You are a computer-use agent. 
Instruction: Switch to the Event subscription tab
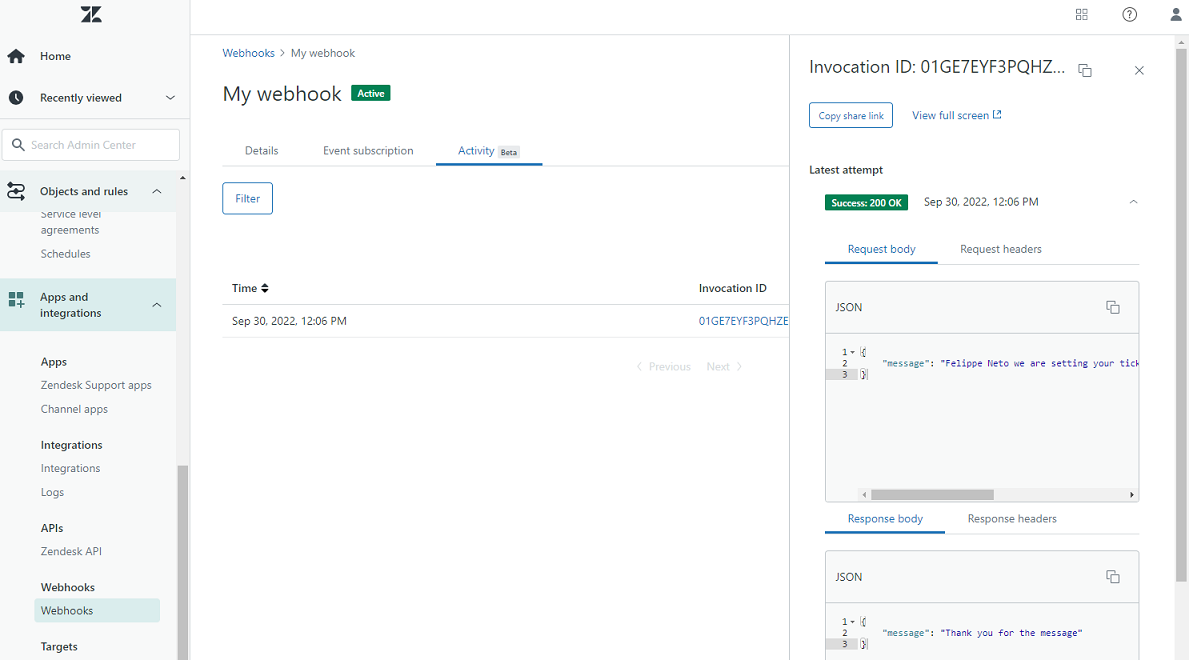click(x=368, y=150)
